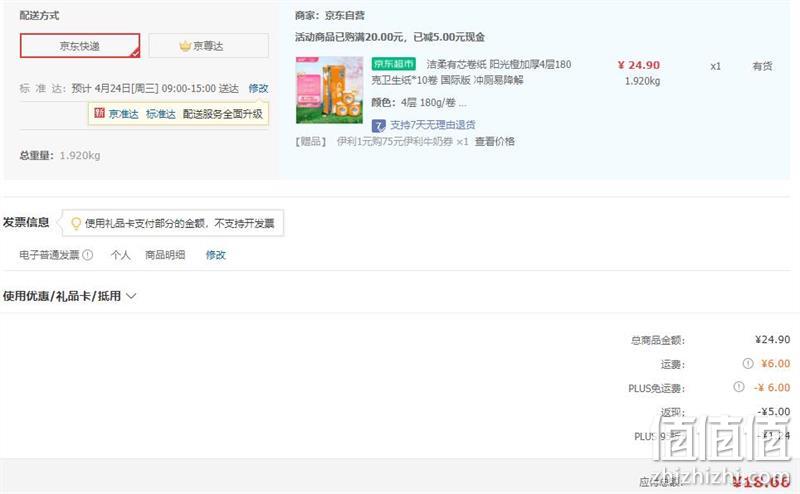Image resolution: width=800 pixels, height=494 pixels.
Task: Click the 商家：京东自营 merchant text
Action: click(330, 15)
